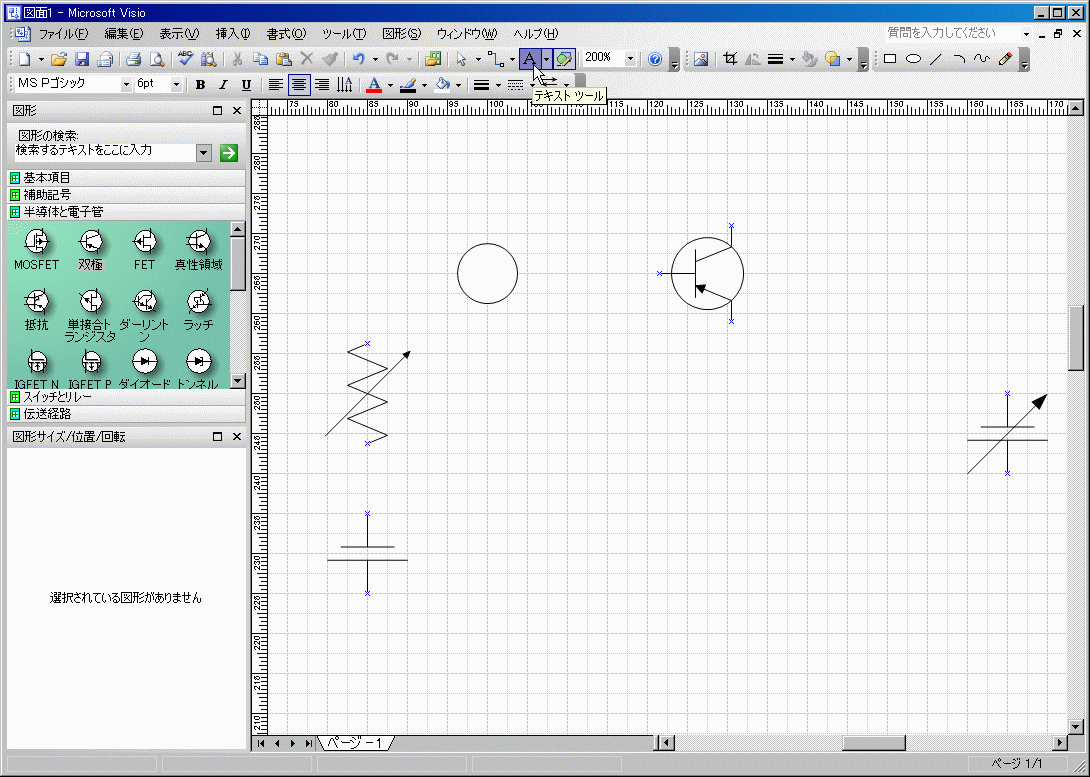The image size is (1090, 777).
Task: Open the 図形(S) menu
Action: point(401,34)
